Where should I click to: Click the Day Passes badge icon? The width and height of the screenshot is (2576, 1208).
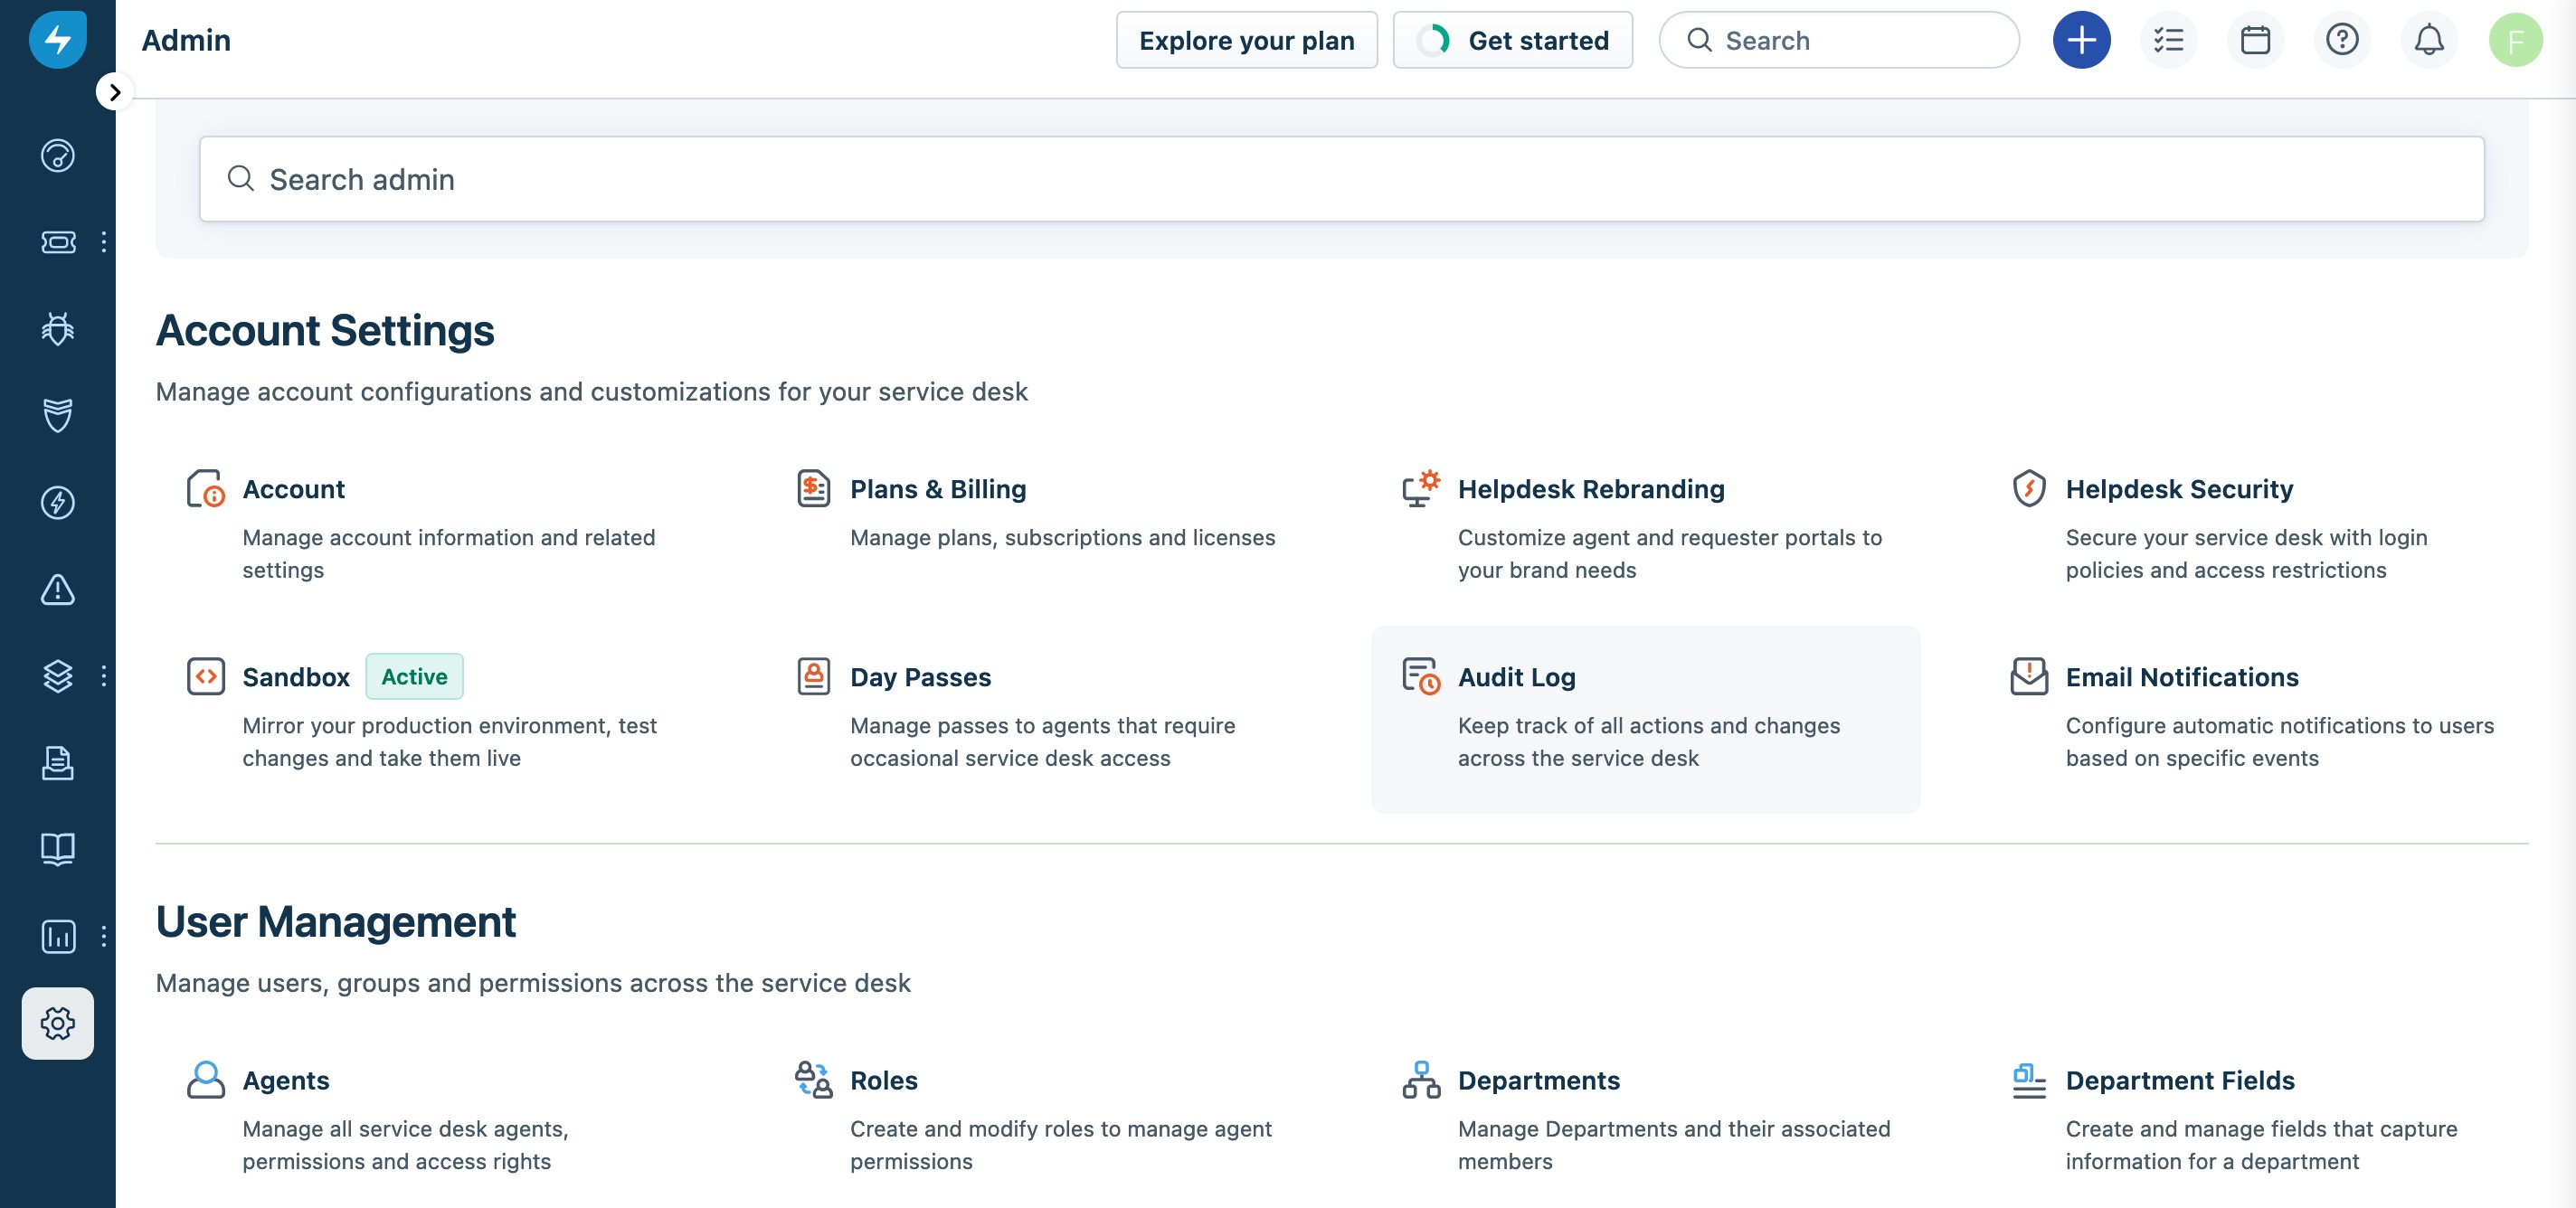(x=813, y=677)
